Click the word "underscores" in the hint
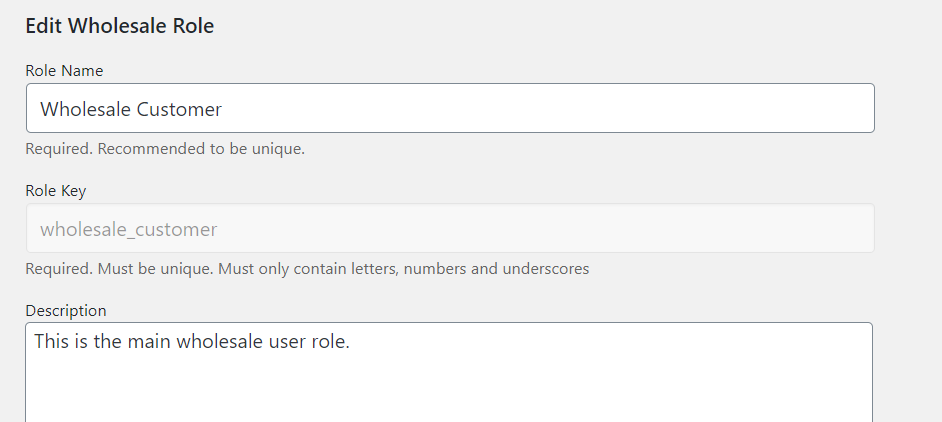 point(547,269)
